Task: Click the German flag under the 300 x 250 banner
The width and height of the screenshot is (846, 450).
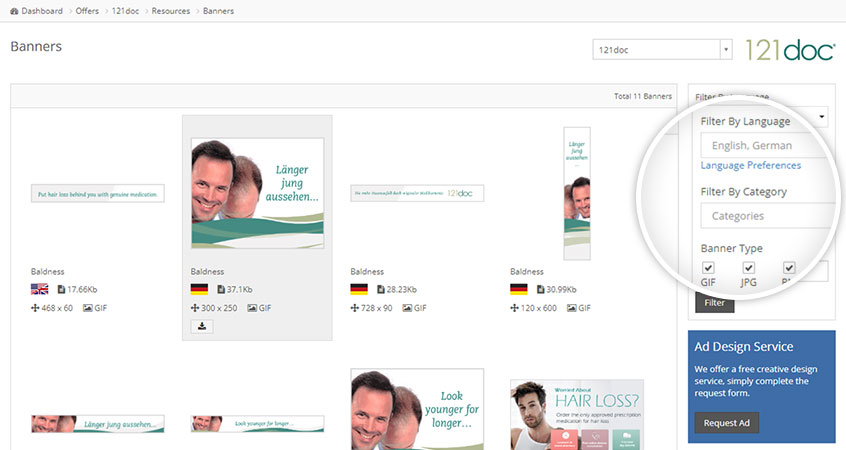Action: point(199,290)
